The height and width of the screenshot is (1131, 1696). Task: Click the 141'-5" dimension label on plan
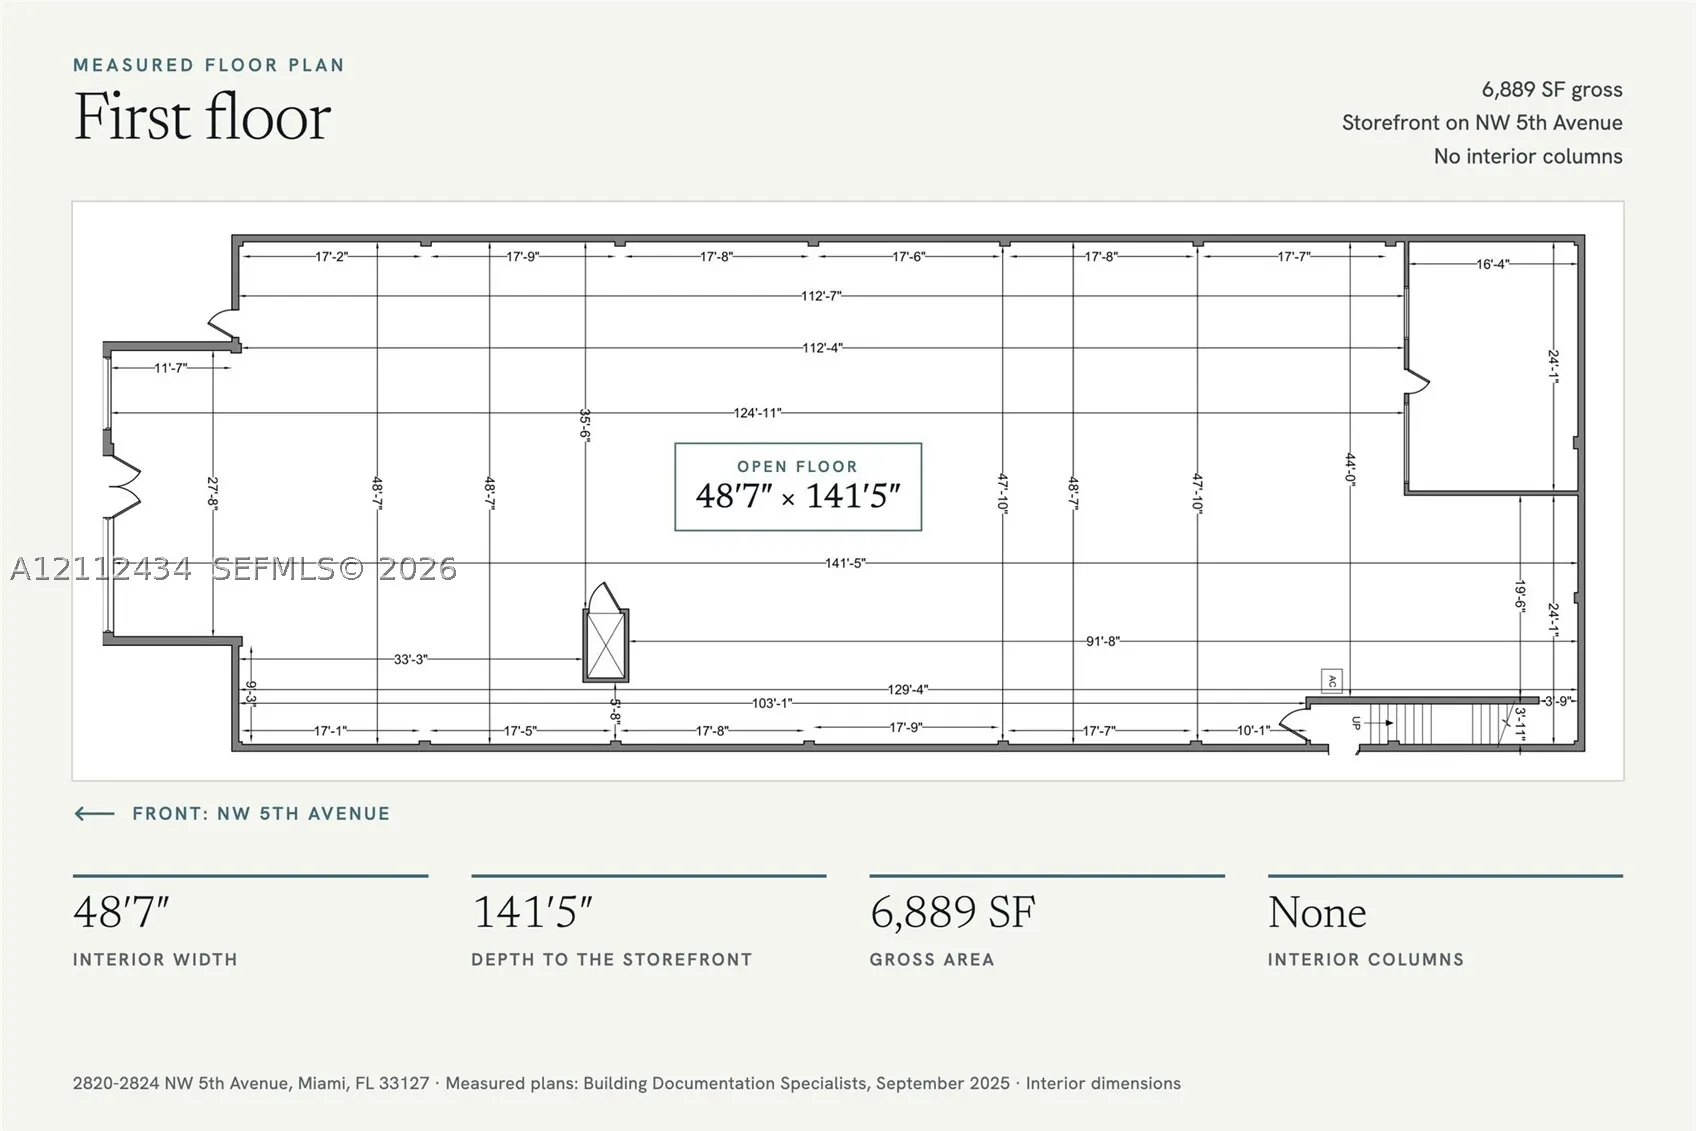[845, 563]
